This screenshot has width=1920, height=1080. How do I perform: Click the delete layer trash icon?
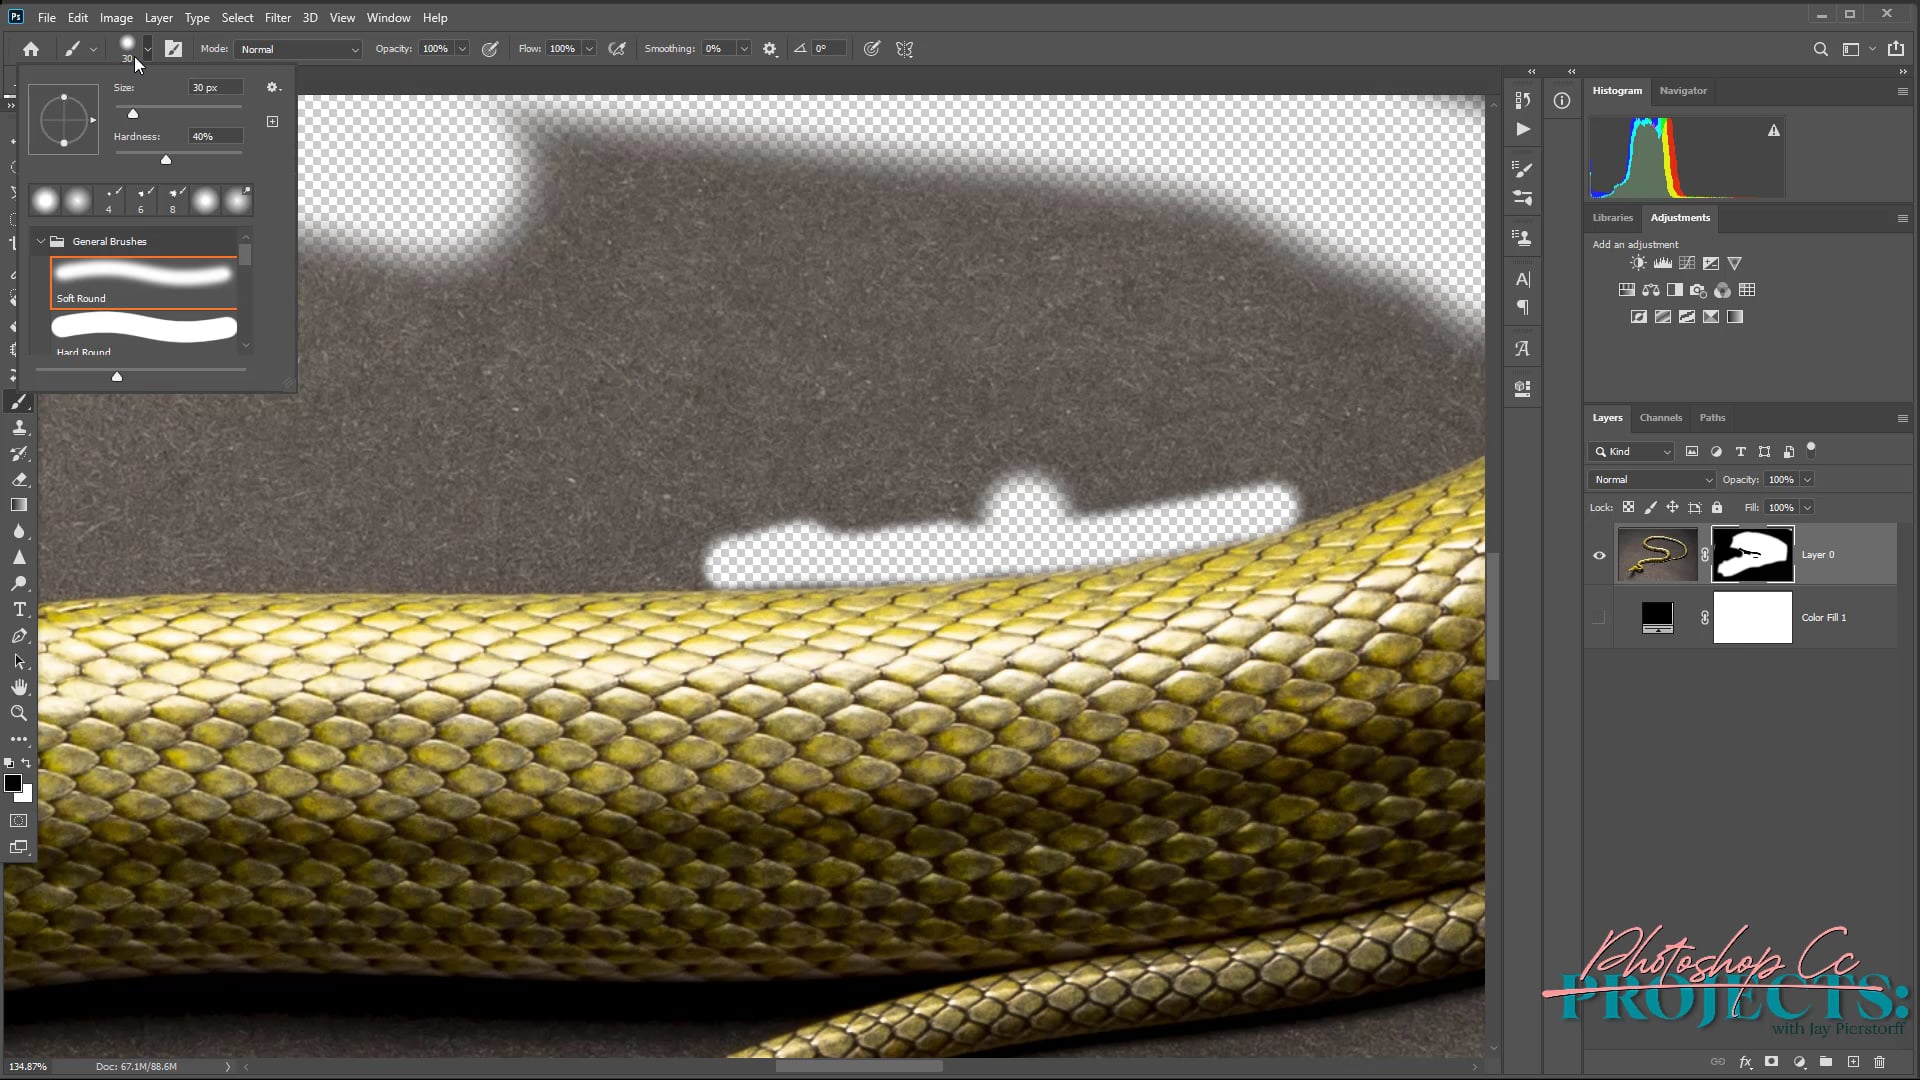pos(1879,1062)
